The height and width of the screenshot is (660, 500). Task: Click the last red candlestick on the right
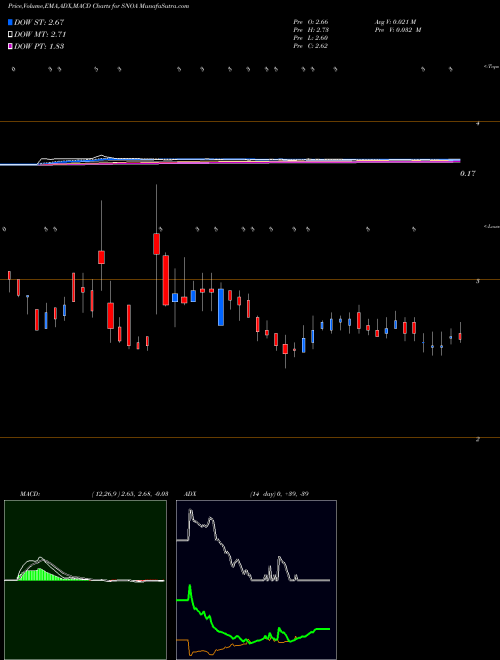460,337
